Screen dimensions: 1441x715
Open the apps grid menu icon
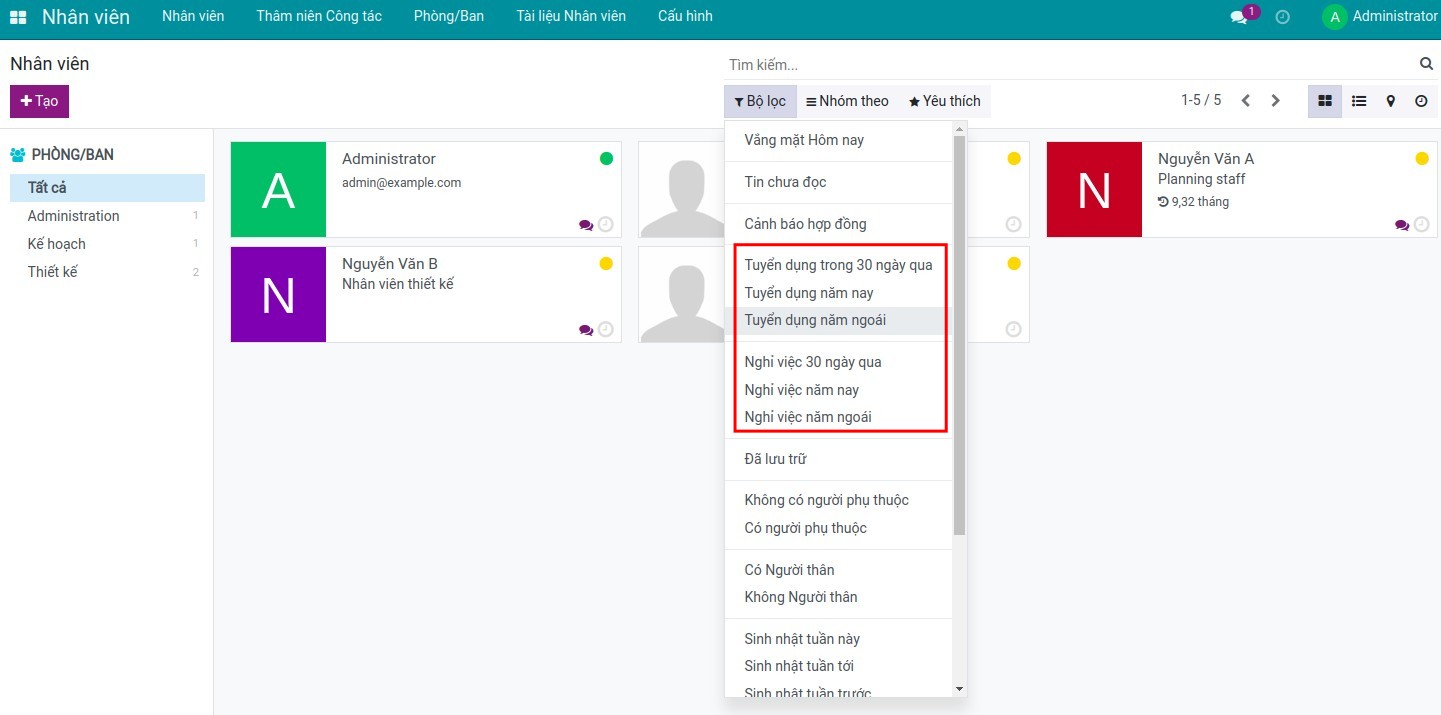pos(18,17)
